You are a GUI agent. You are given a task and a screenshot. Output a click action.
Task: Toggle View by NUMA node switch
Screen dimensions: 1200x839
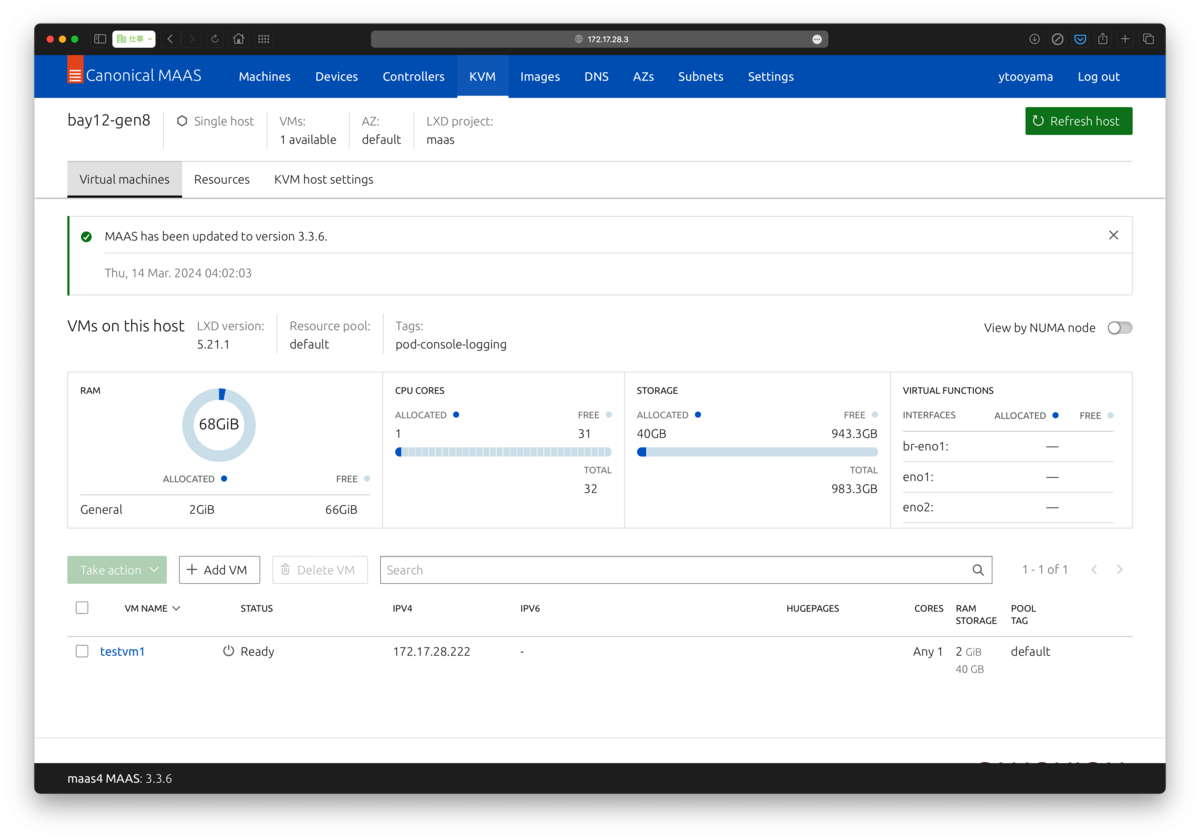point(1120,328)
